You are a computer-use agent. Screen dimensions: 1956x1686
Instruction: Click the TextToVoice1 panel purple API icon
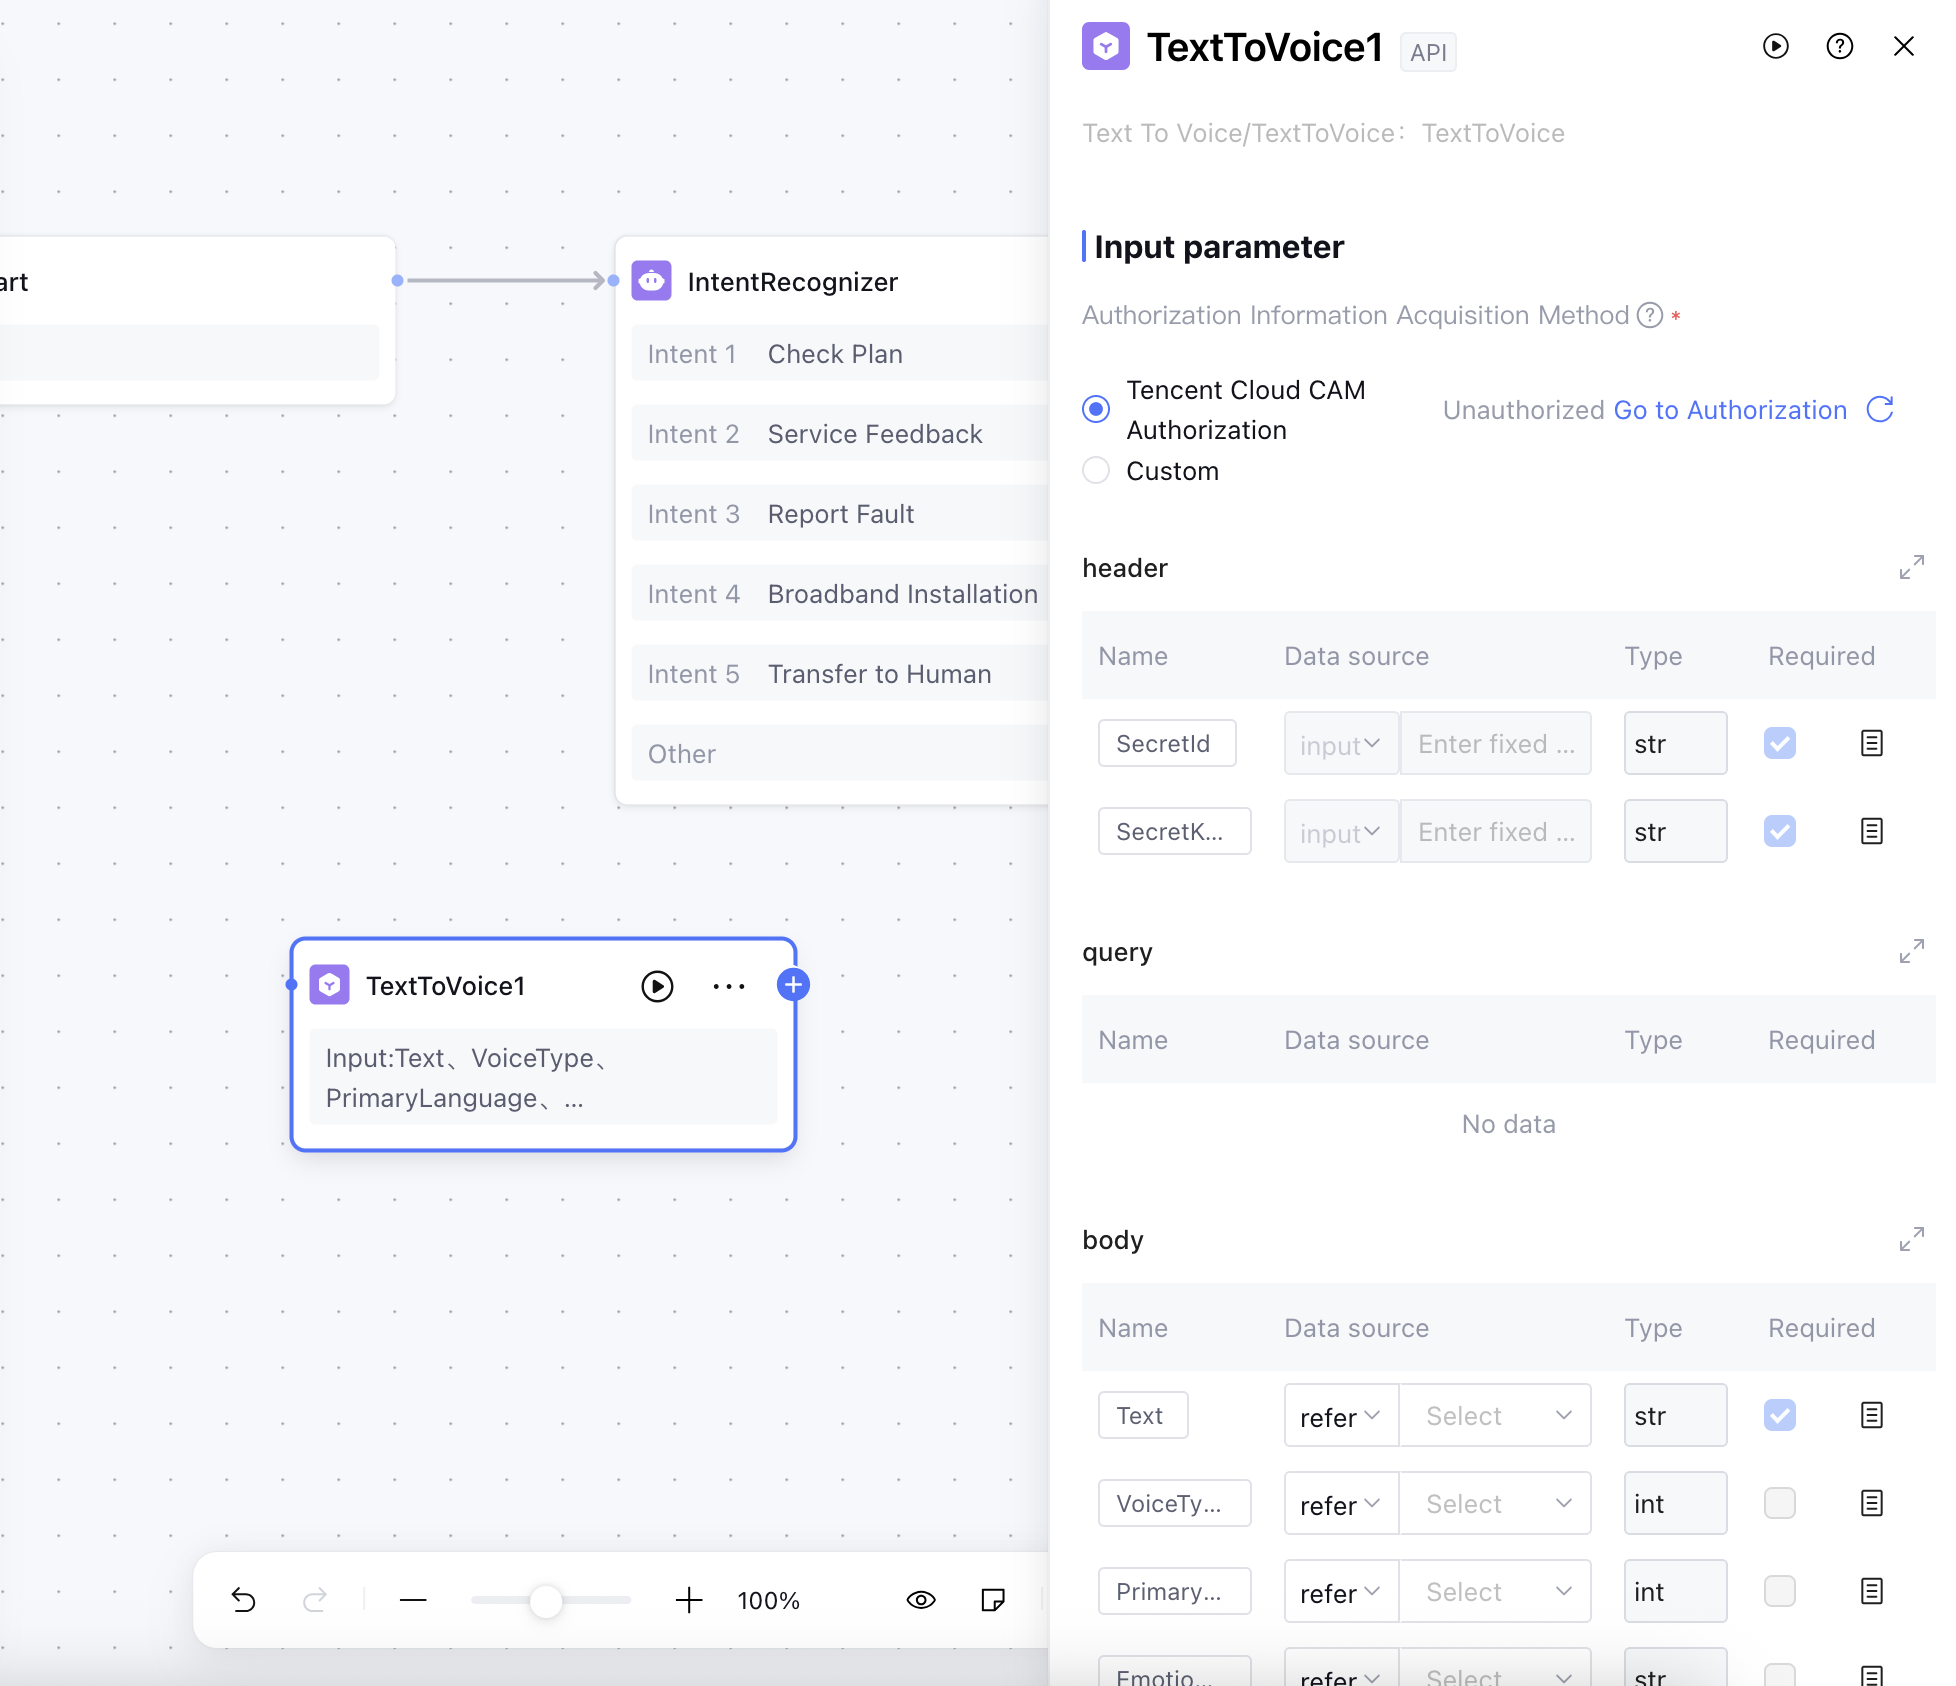tap(1105, 46)
